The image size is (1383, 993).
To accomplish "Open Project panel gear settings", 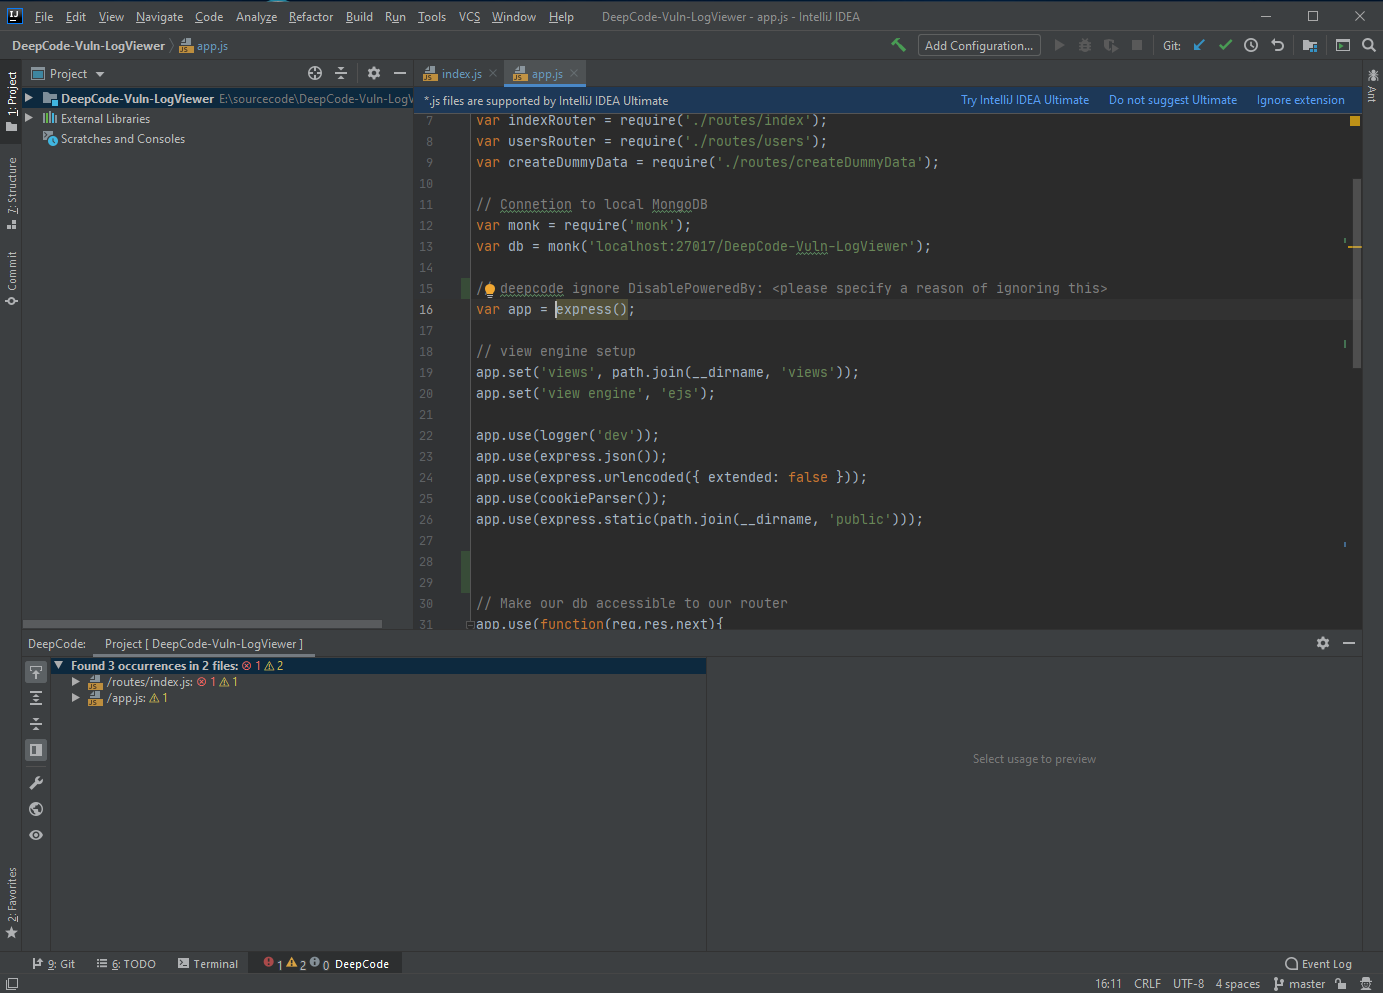I will tap(374, 73).
